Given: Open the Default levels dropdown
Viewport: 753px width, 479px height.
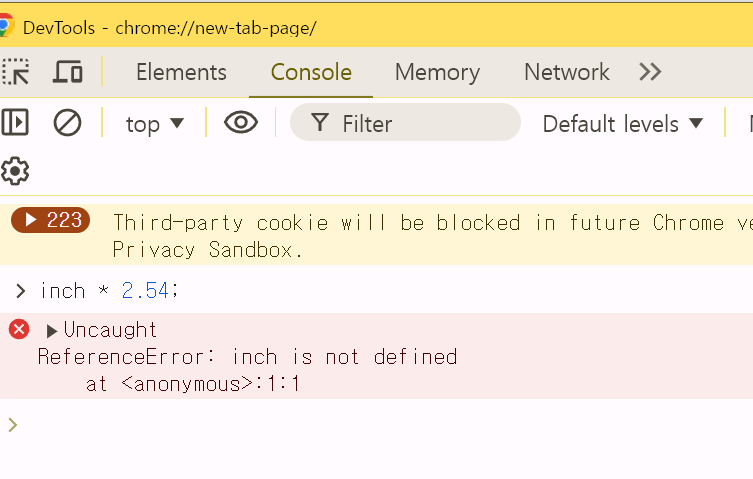Looking at the screenshot, I should [623, 124].
